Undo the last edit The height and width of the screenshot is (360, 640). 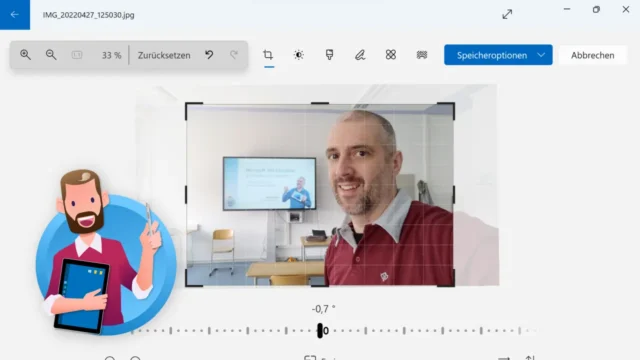pyautogui.click(x=209, y=55)
